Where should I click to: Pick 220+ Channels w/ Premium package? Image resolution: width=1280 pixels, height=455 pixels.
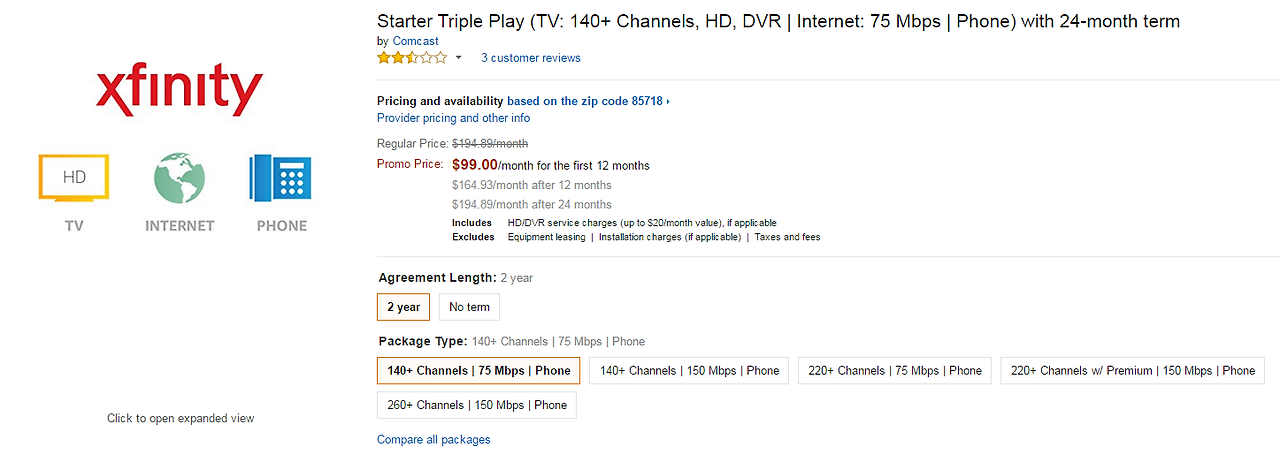coord(1132,371)
